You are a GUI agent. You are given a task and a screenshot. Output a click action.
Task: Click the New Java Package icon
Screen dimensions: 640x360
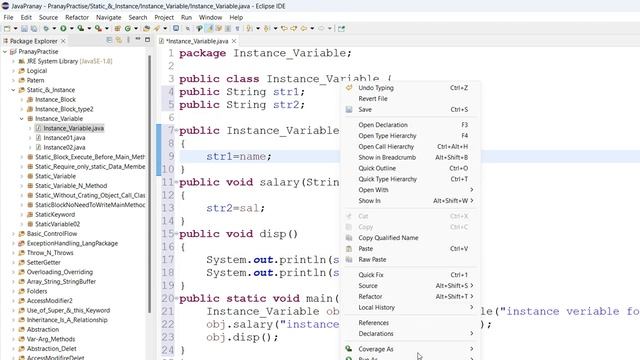(x=117, y=29)
